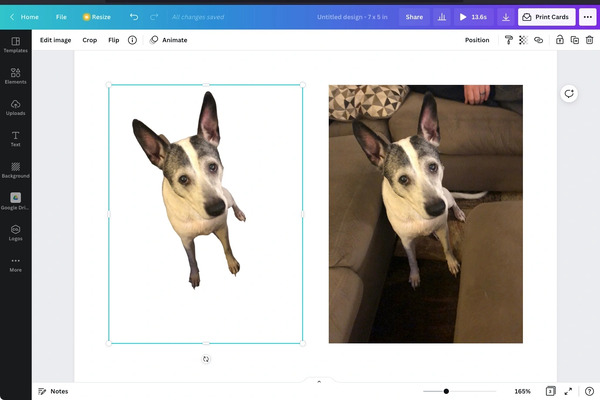Play the 13.6s presentation
Image resolution: width=600 pixels, height=400 pixels.
click(473, 17)
